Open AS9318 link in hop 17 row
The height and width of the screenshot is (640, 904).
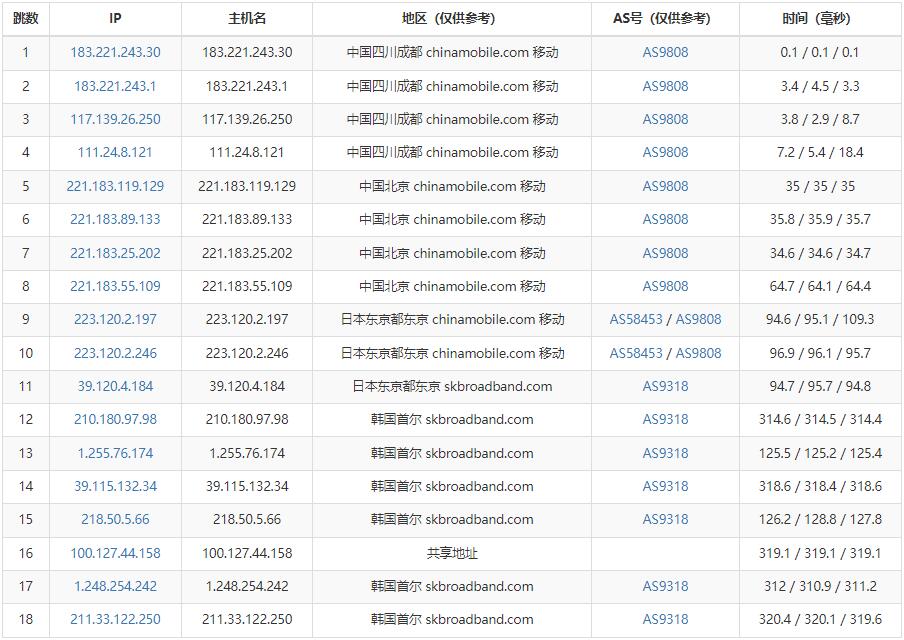(x=665, y=586)
